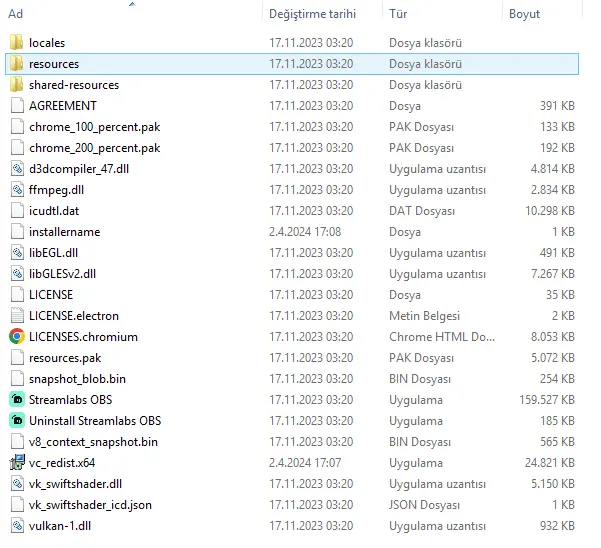This screenshot has width=601, height=548.
Task: Select the Streamlabs OBS application name
Action: point(71,400)
